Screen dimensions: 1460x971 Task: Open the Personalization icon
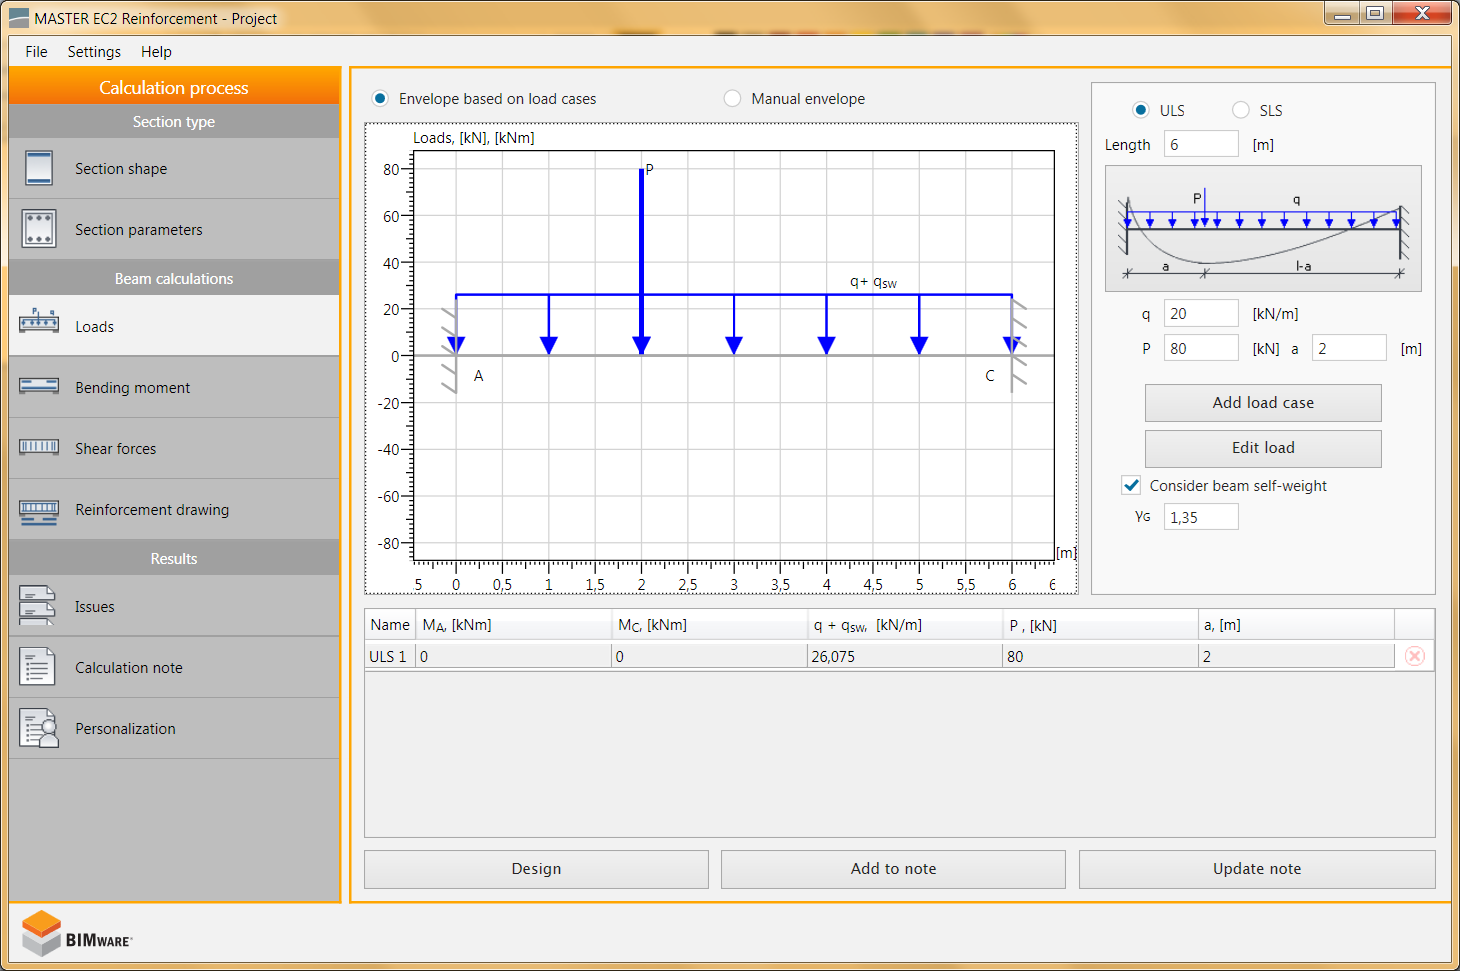pos(39,728)
